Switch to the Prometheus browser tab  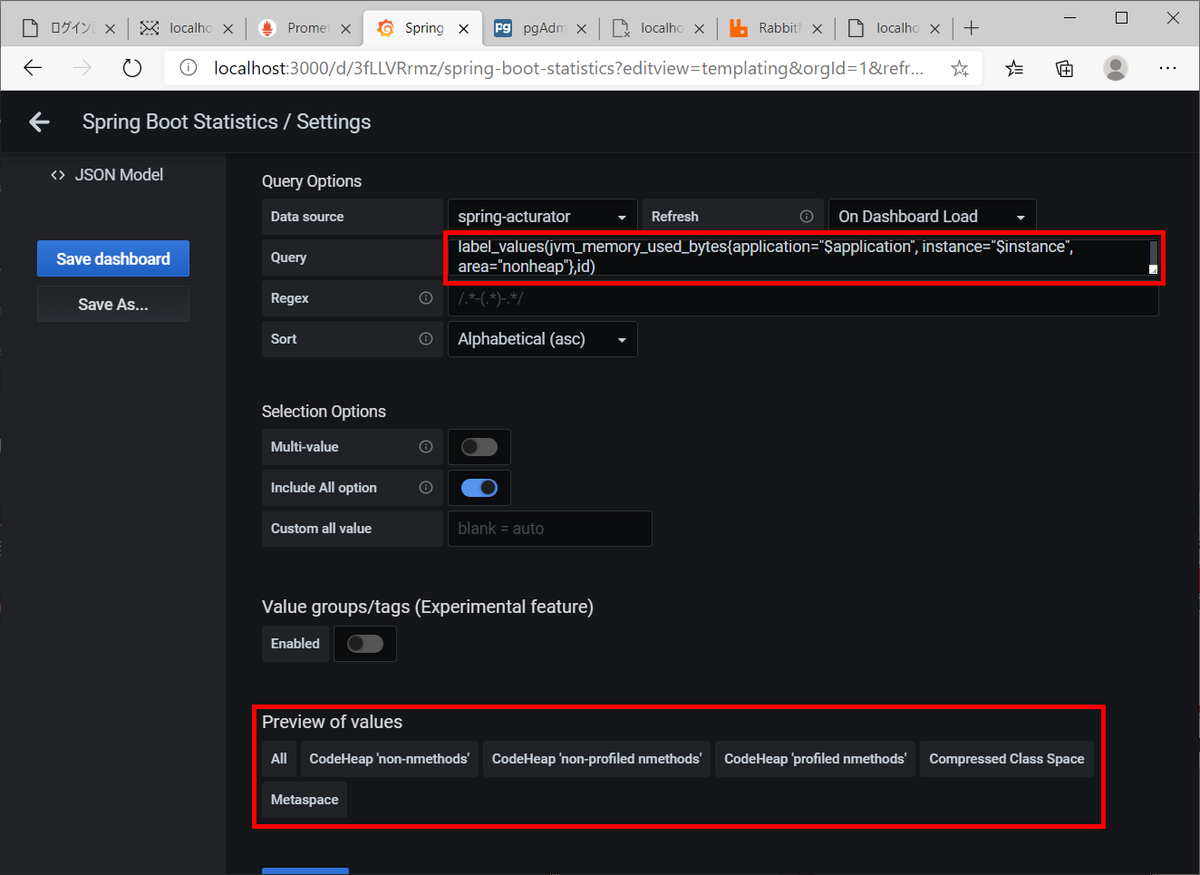(304, 28)
